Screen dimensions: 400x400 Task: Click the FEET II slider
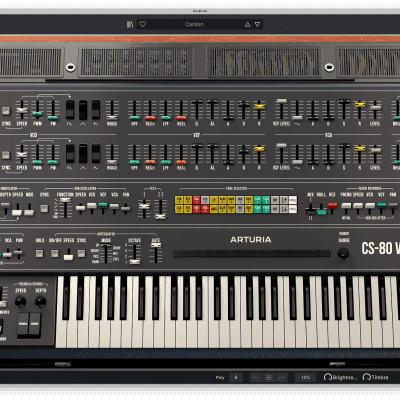coord(160,217)
